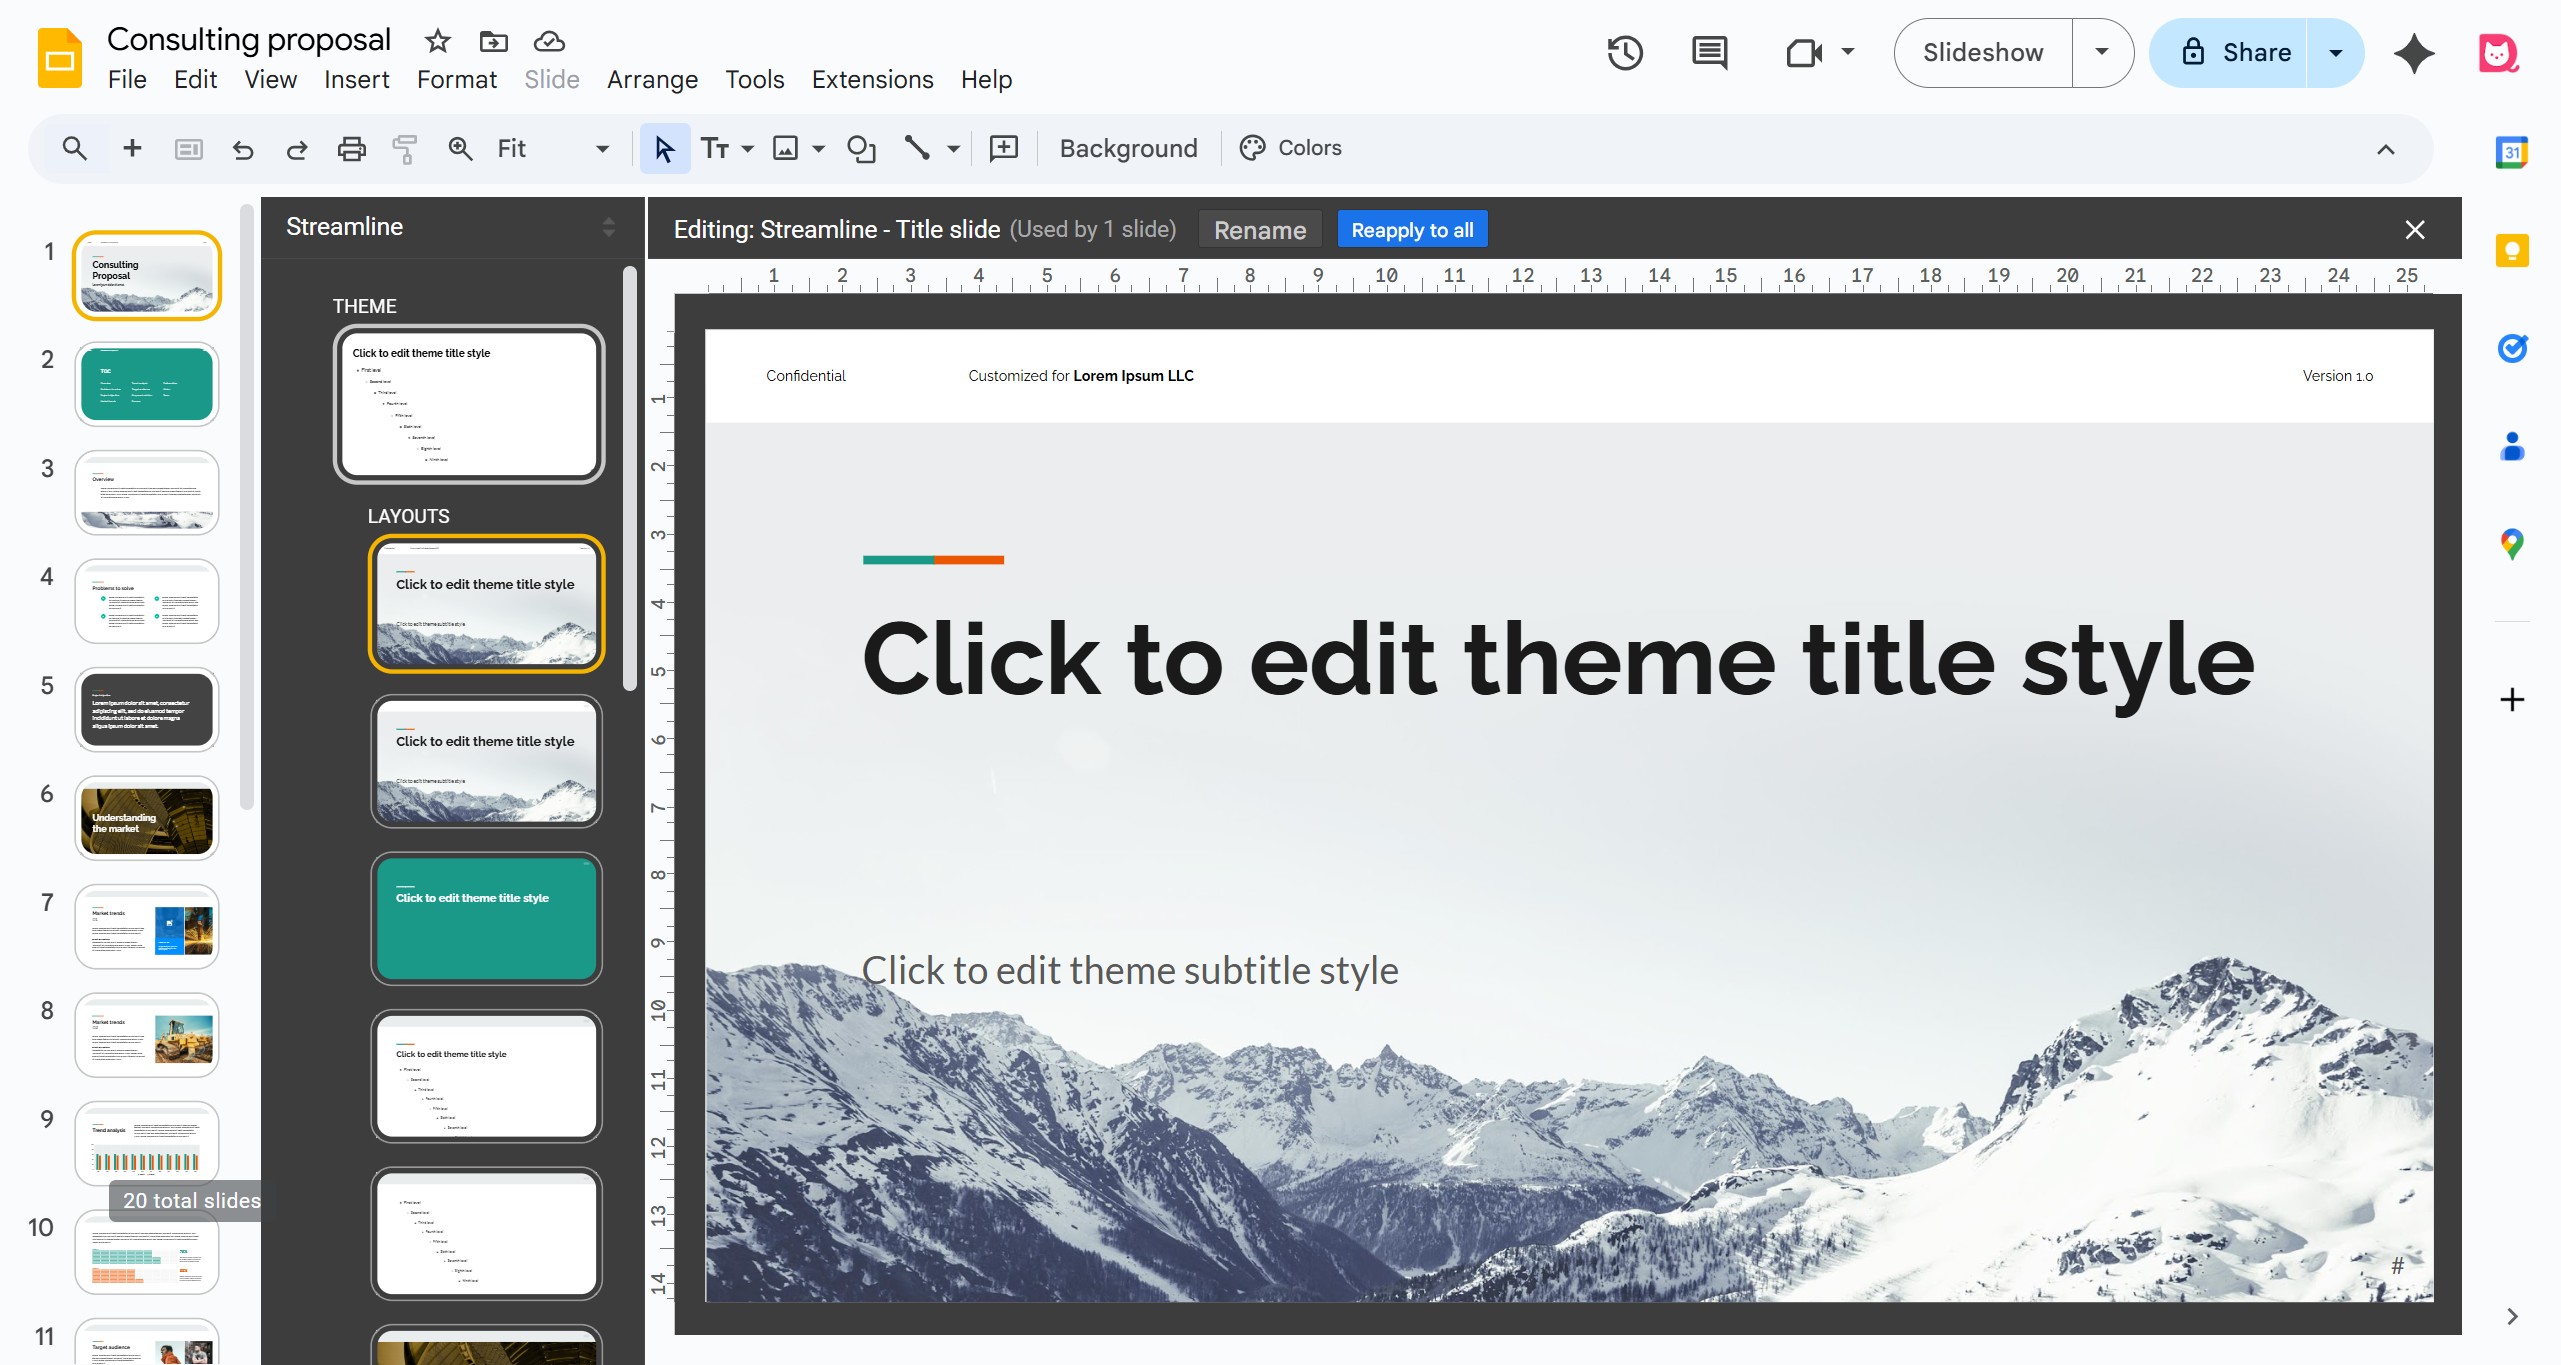Activate the paint format tool

[405, 149]
